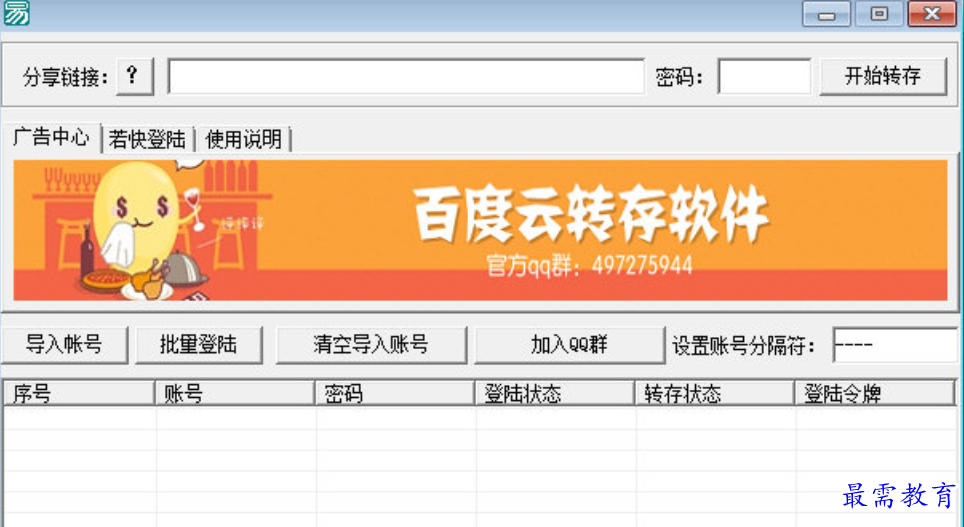Screen dimensions: 964x527
Task: Click the 登陆令牌 column header
Action: pyautogui.click(x=875, y=393)
